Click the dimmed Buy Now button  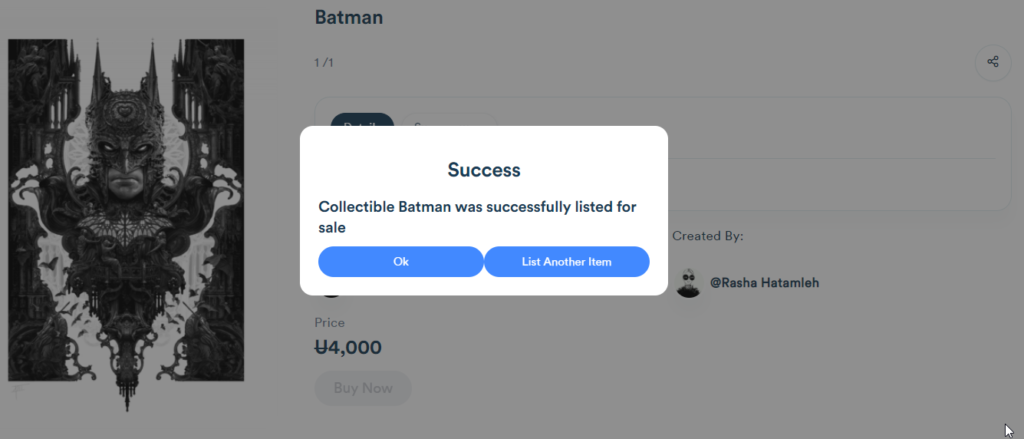pyautogui.click(x=363, y=388)
